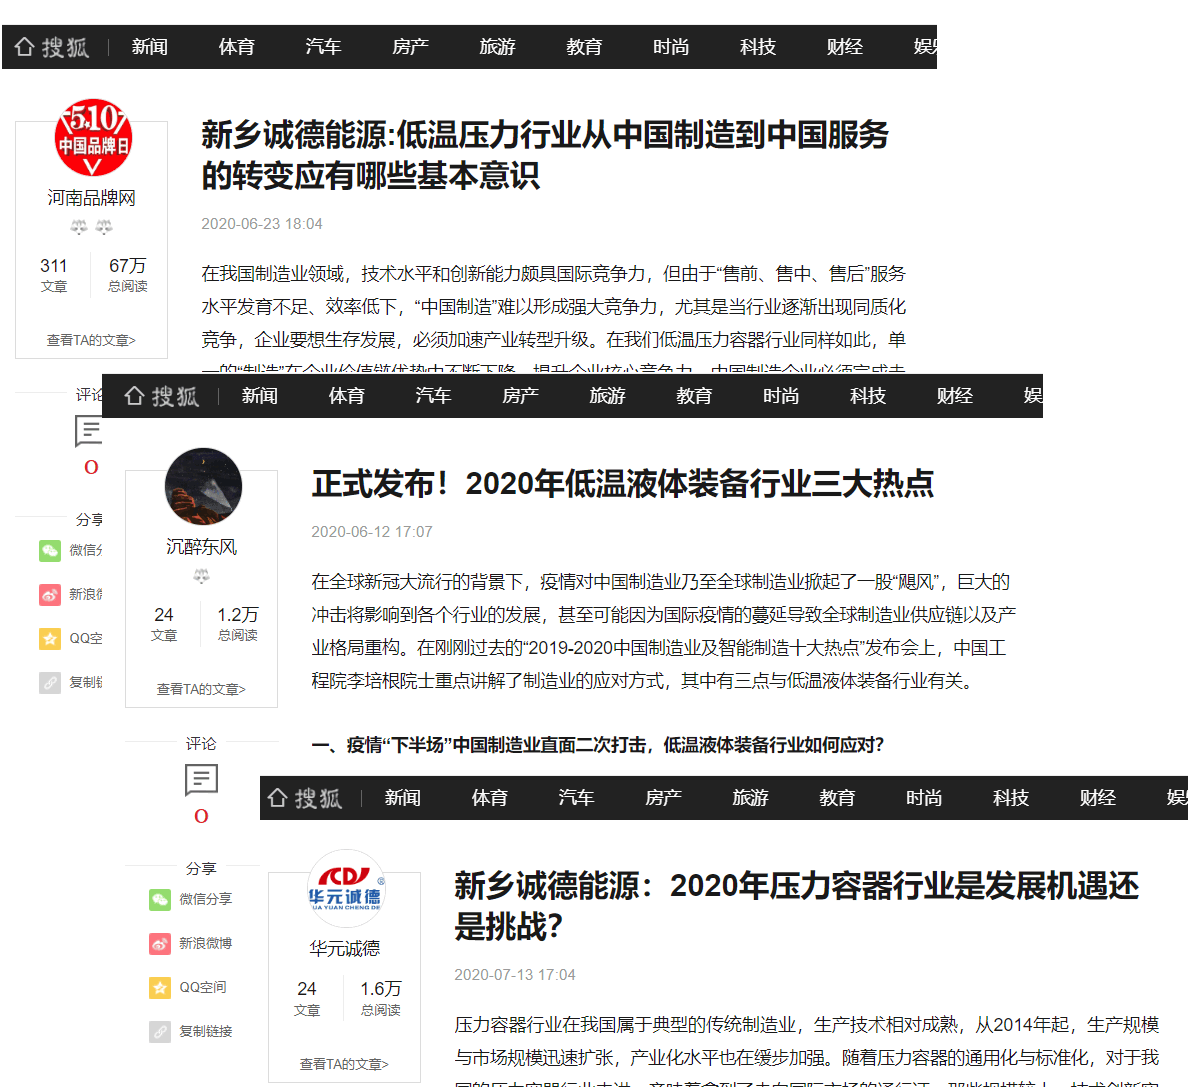Click 新浪微博 label in 沉醉东风 page
The height and width of the screenshot is (1087, 1200).
tap(206, 943)
